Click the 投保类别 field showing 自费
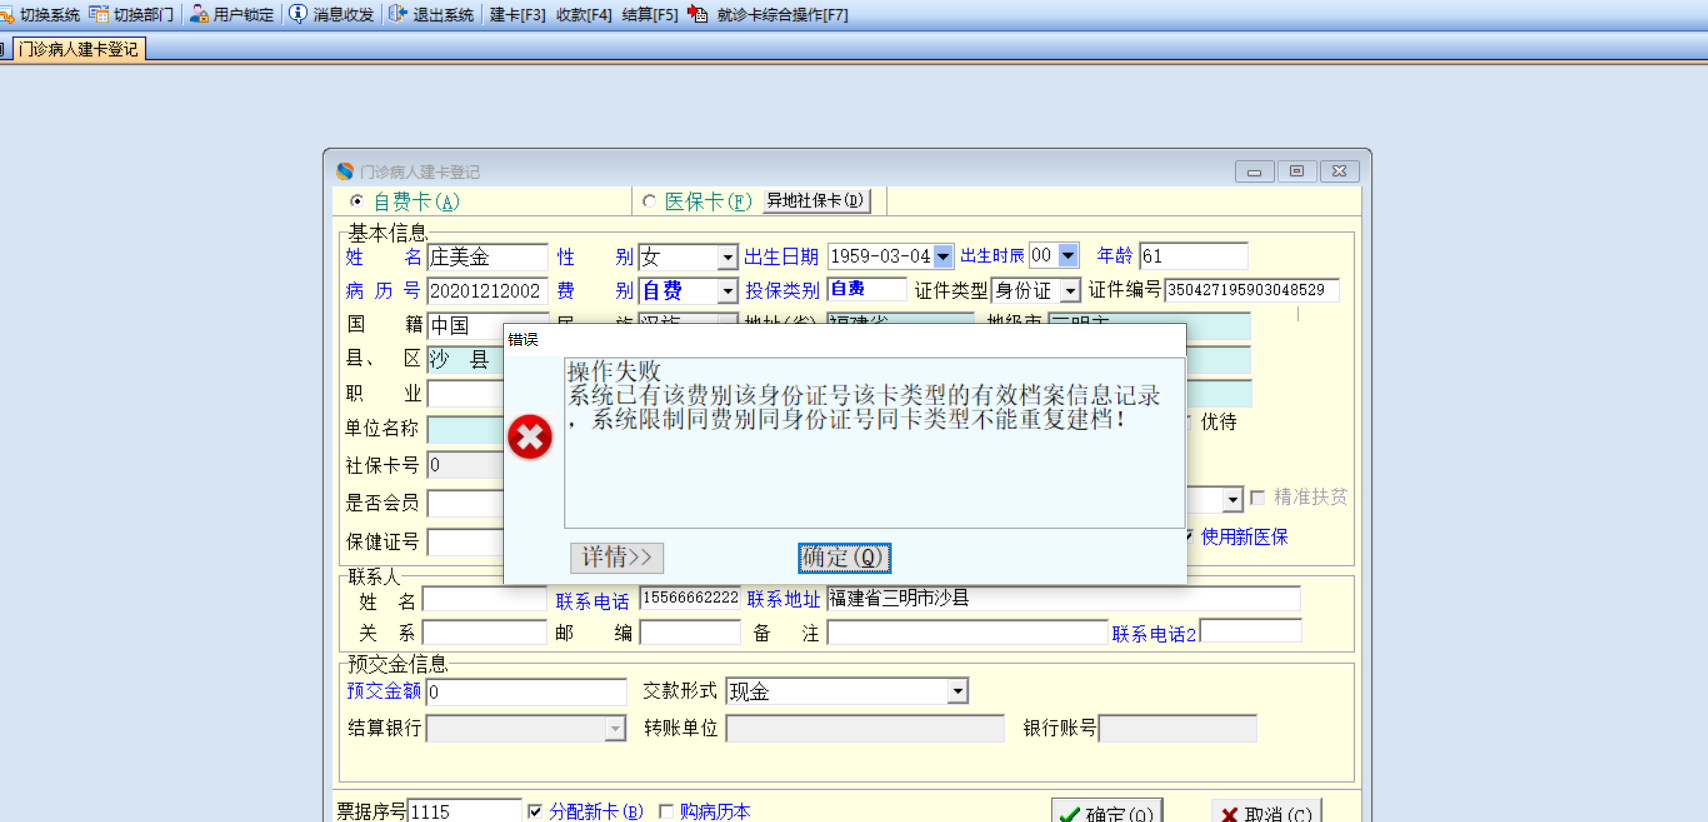The width and height of the screenshot is (1708, 822). pos(867,289)
